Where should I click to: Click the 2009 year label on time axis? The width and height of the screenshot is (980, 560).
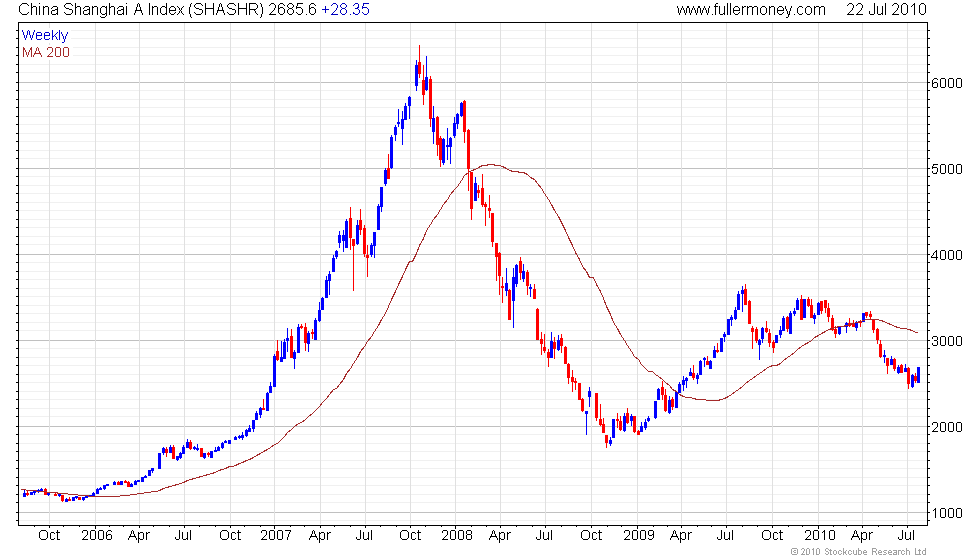coord(638,535)
